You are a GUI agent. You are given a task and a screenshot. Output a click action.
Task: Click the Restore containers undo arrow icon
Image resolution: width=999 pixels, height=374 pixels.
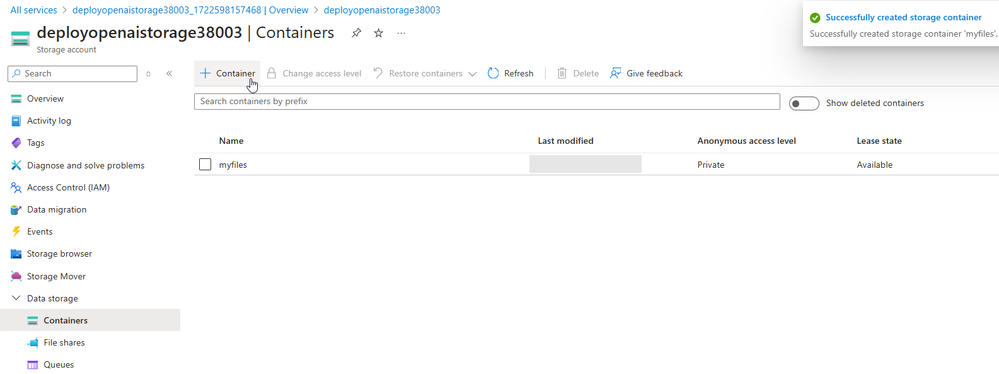(x=378, y=73)
